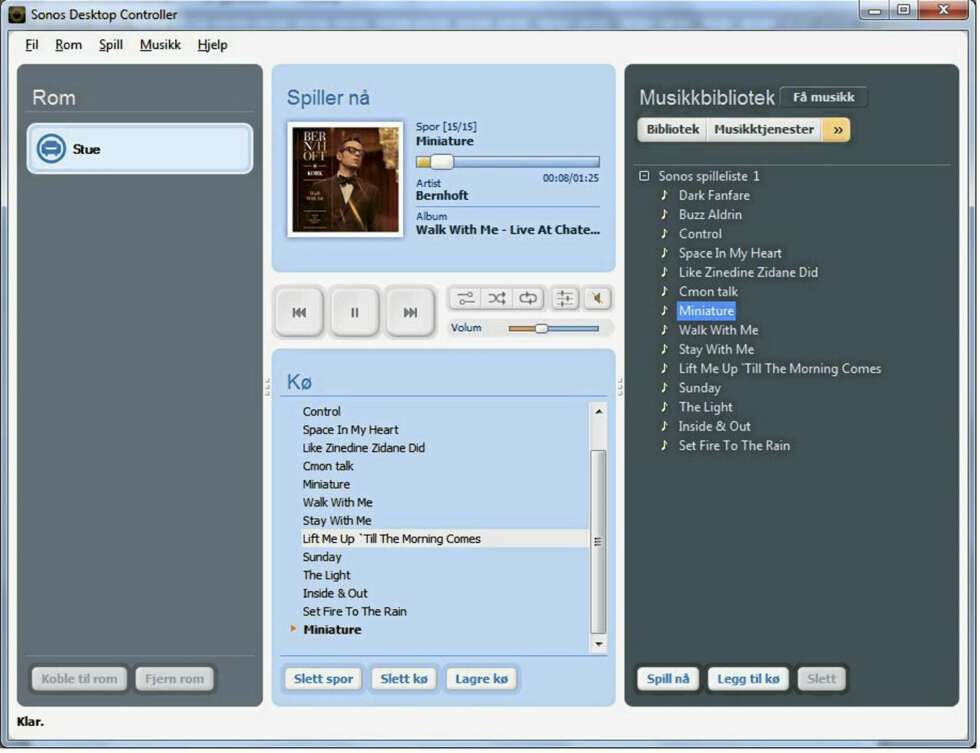Image resolution: width=980 pixels, height=753 pixels.
Task: Click the note icon beside Lift Me Up in library
Action: (664, 369)
